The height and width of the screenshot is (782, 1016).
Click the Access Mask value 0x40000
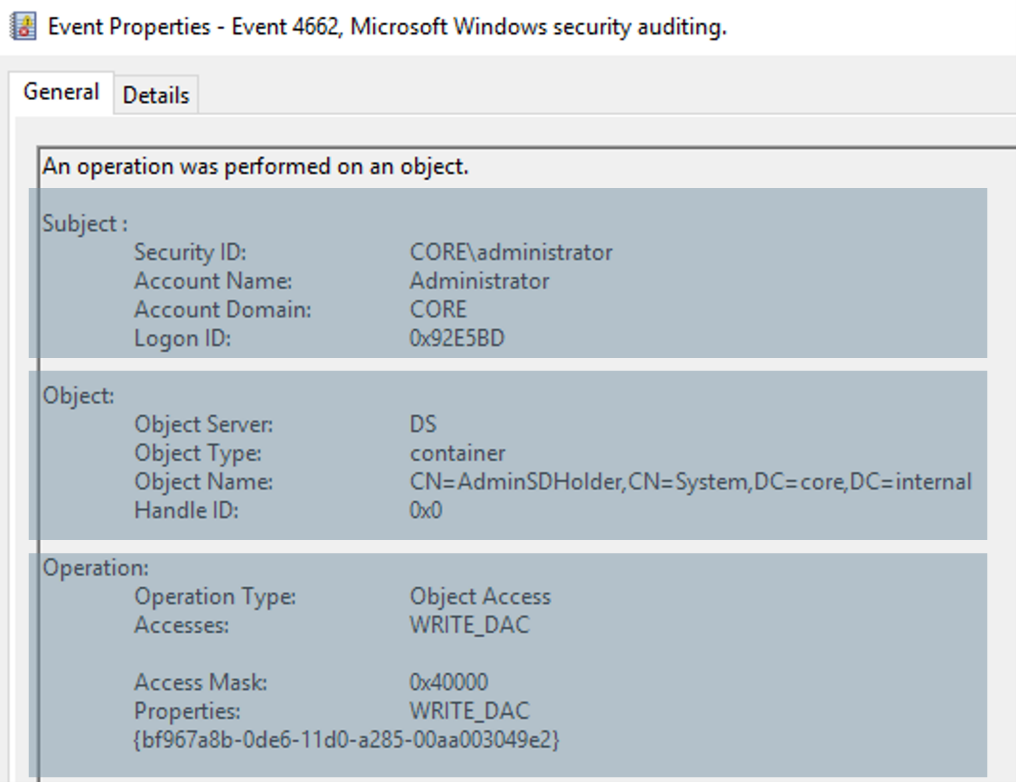click(x=448, y=682)
